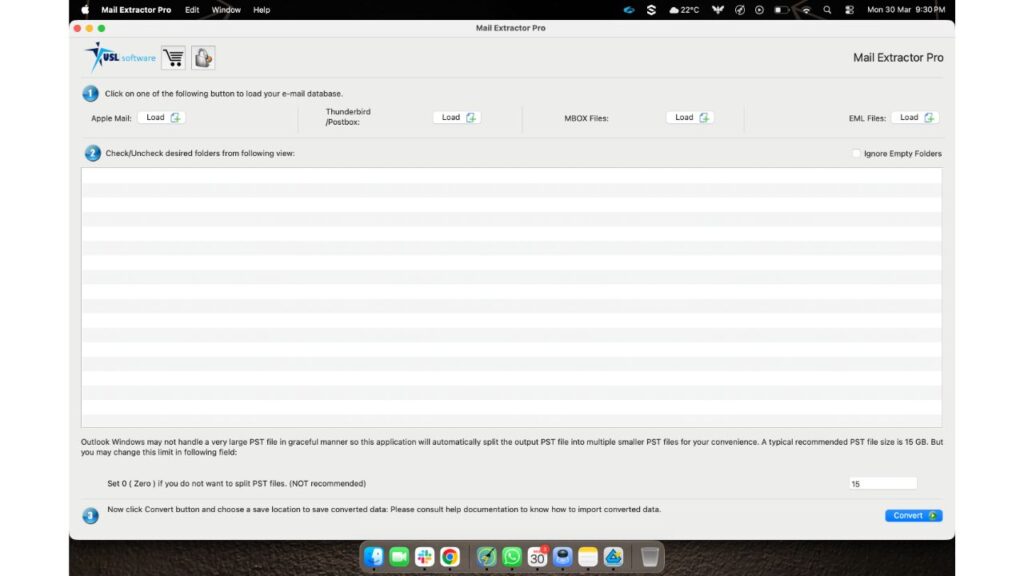Viewport: 1024px width, 576px height.
Task: Click the butterfly-shaped menu bar icon
Action: click(718, 10)
